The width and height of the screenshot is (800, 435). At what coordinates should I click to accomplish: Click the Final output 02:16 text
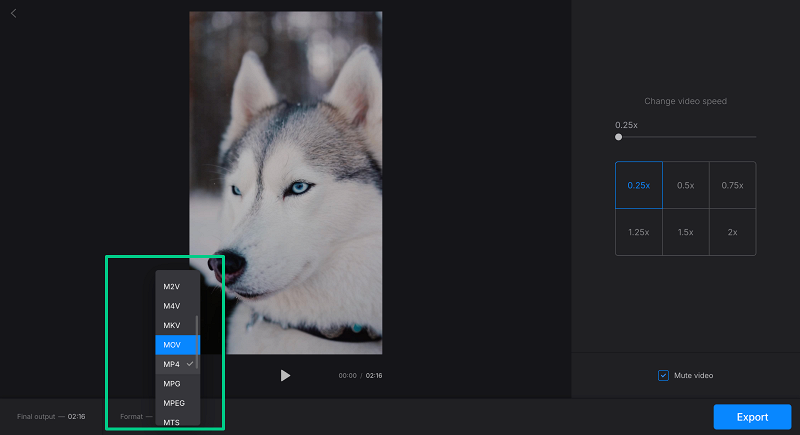coord(51,417)
